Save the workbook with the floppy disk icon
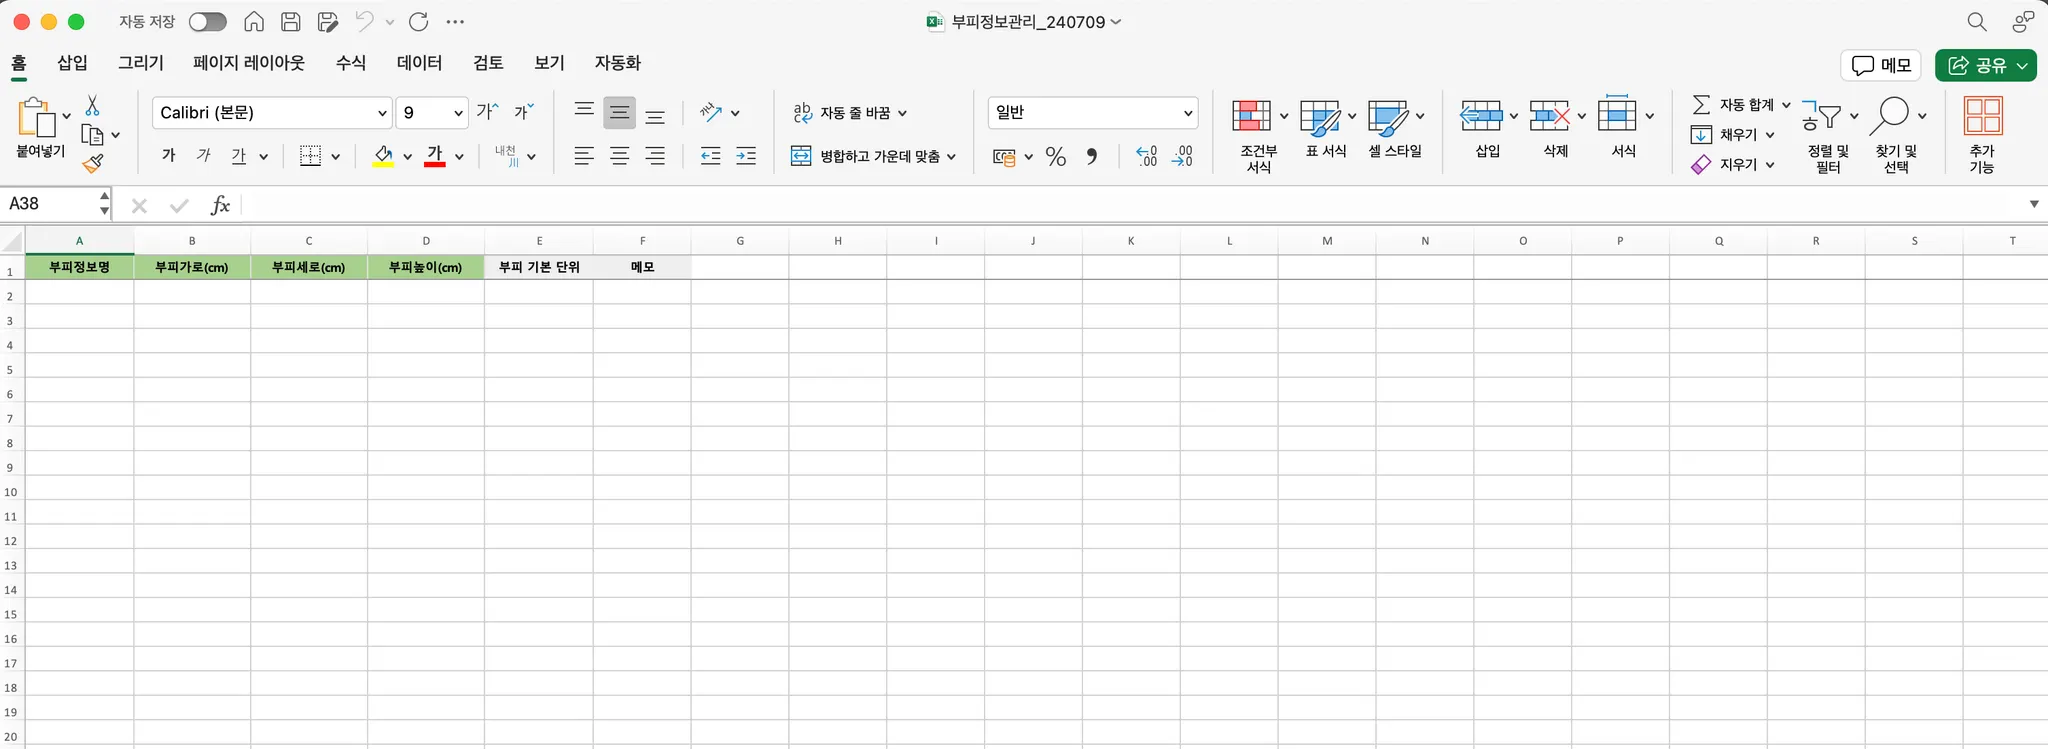 pyautogui.click(x=291, y=22)
